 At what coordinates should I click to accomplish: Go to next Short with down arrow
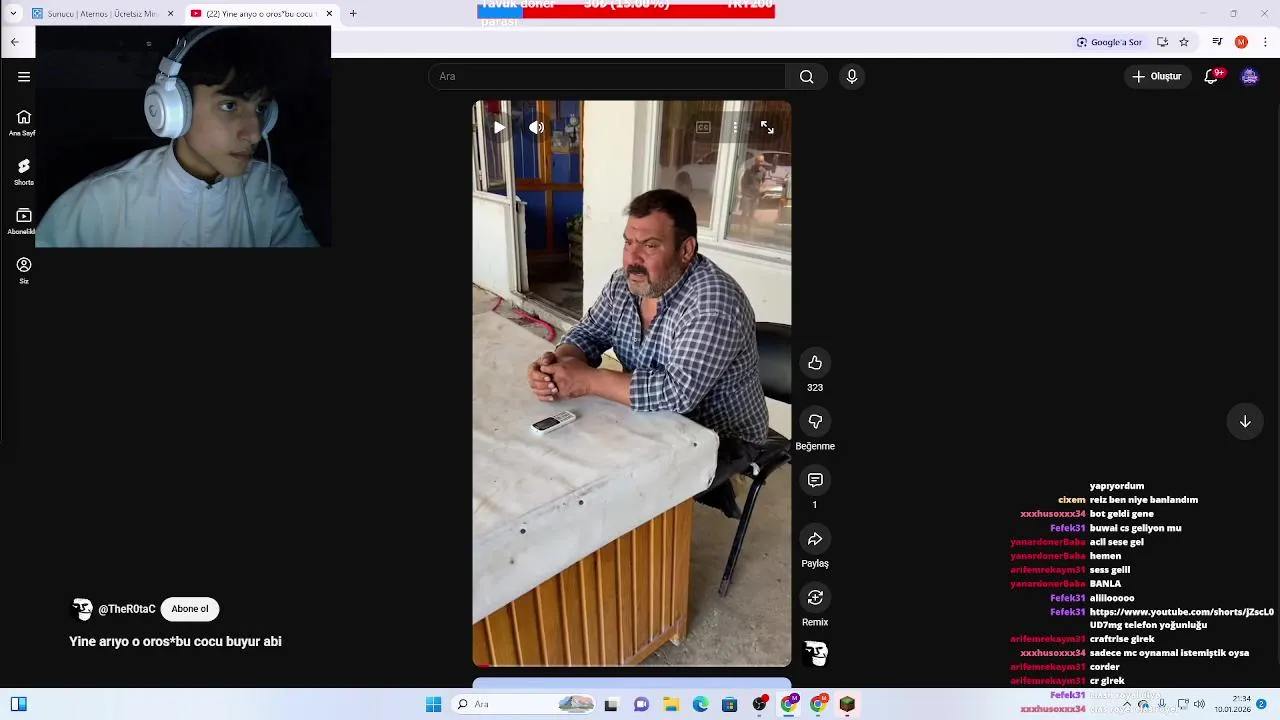[x=1245, y=422]
